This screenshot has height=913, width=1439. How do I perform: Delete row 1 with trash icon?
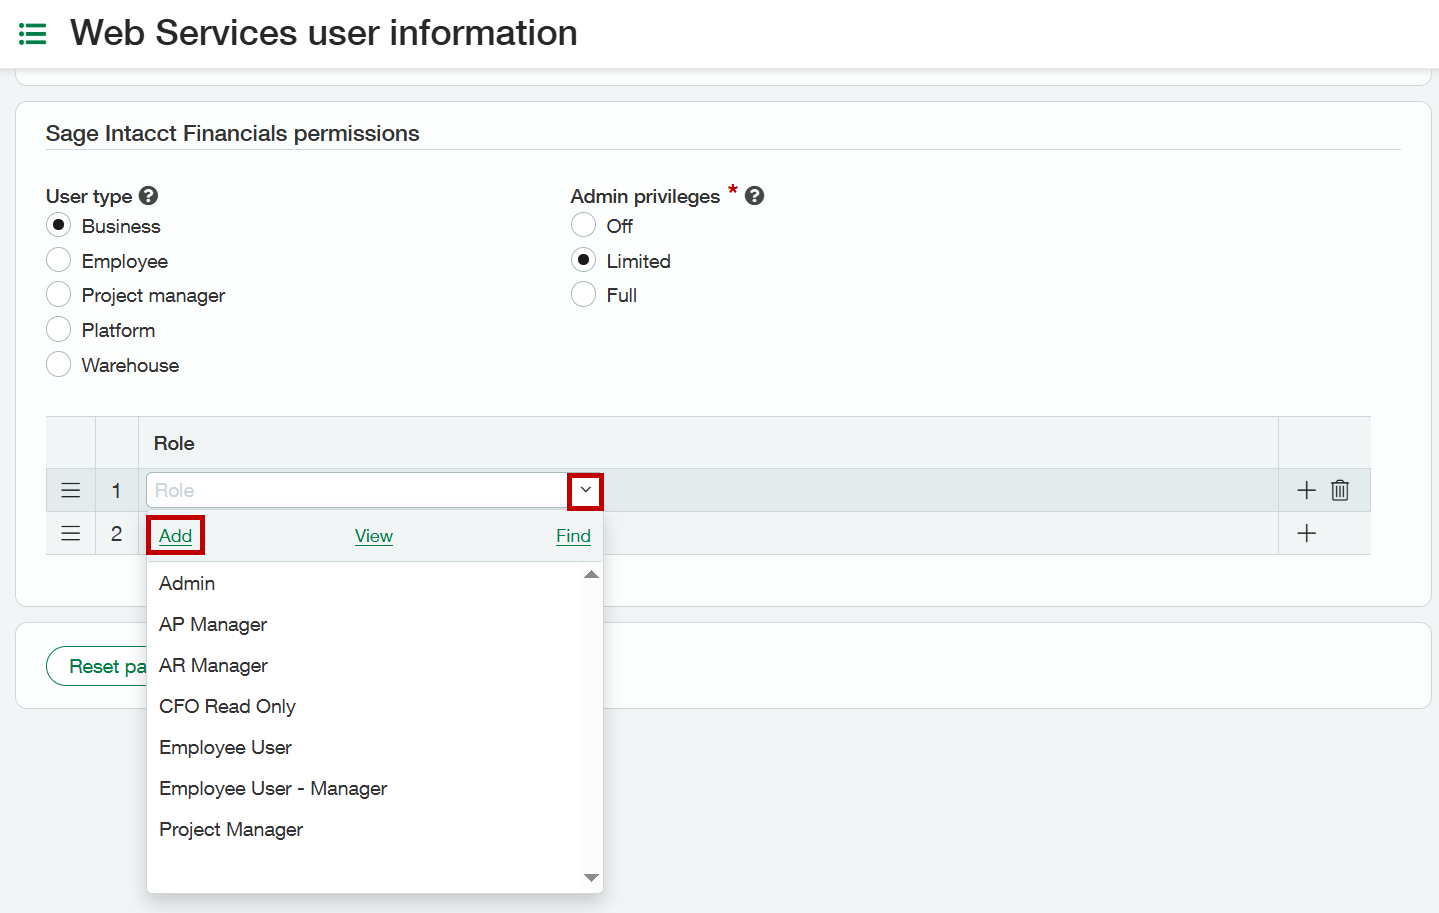(x=1340, y=490)
